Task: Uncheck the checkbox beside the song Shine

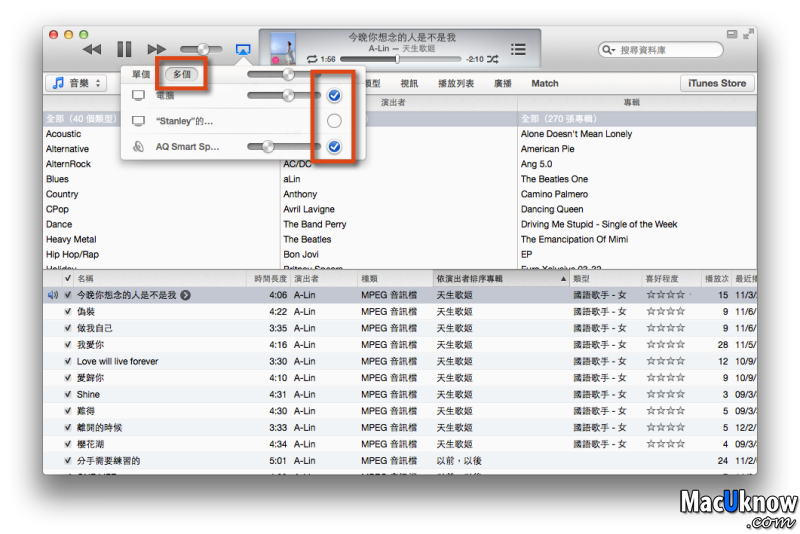Action: pyautogui.click(x=68, y=395)
